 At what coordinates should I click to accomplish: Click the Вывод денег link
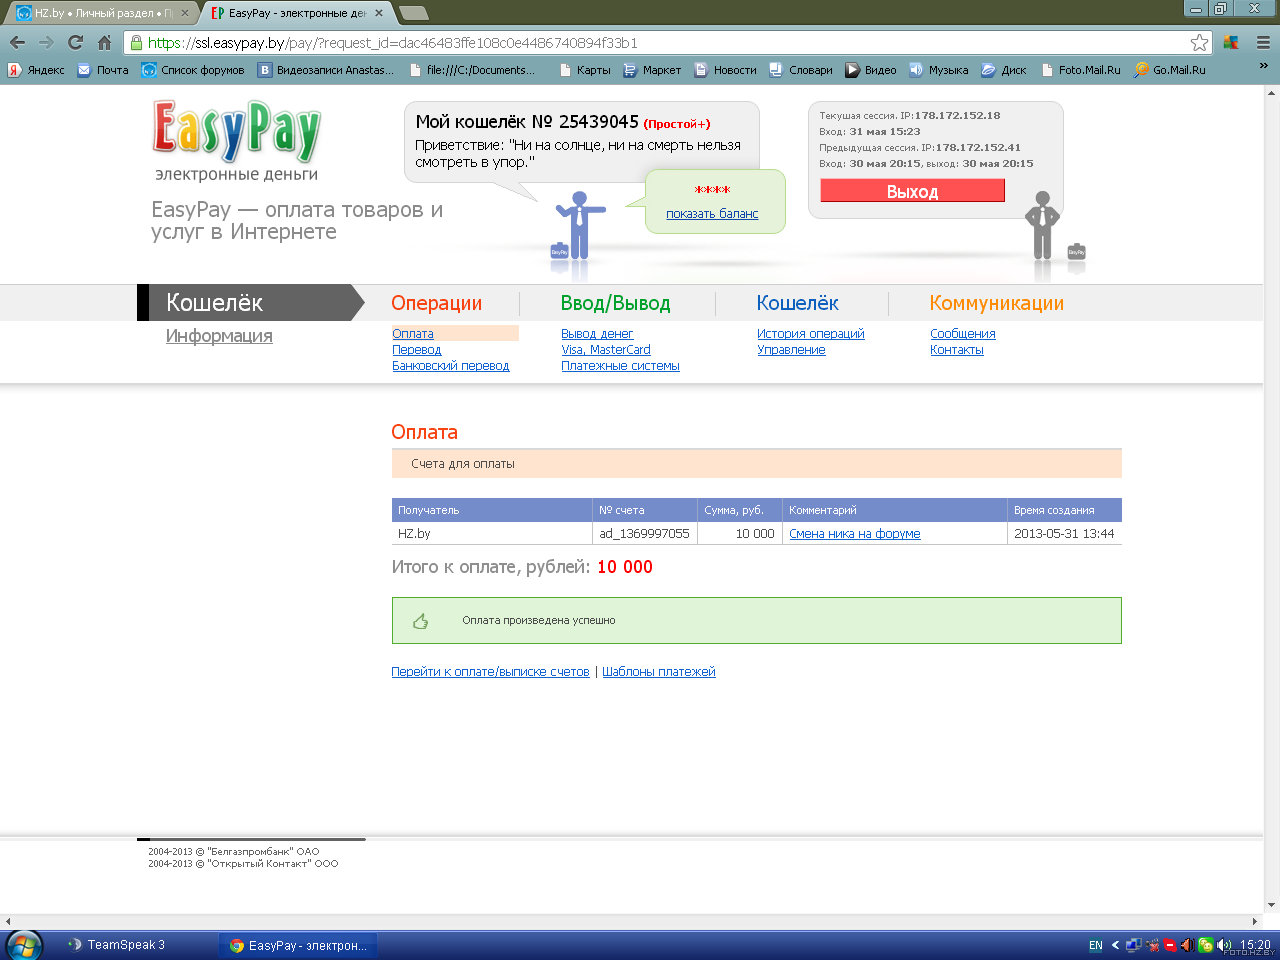(x=597, y=334)
